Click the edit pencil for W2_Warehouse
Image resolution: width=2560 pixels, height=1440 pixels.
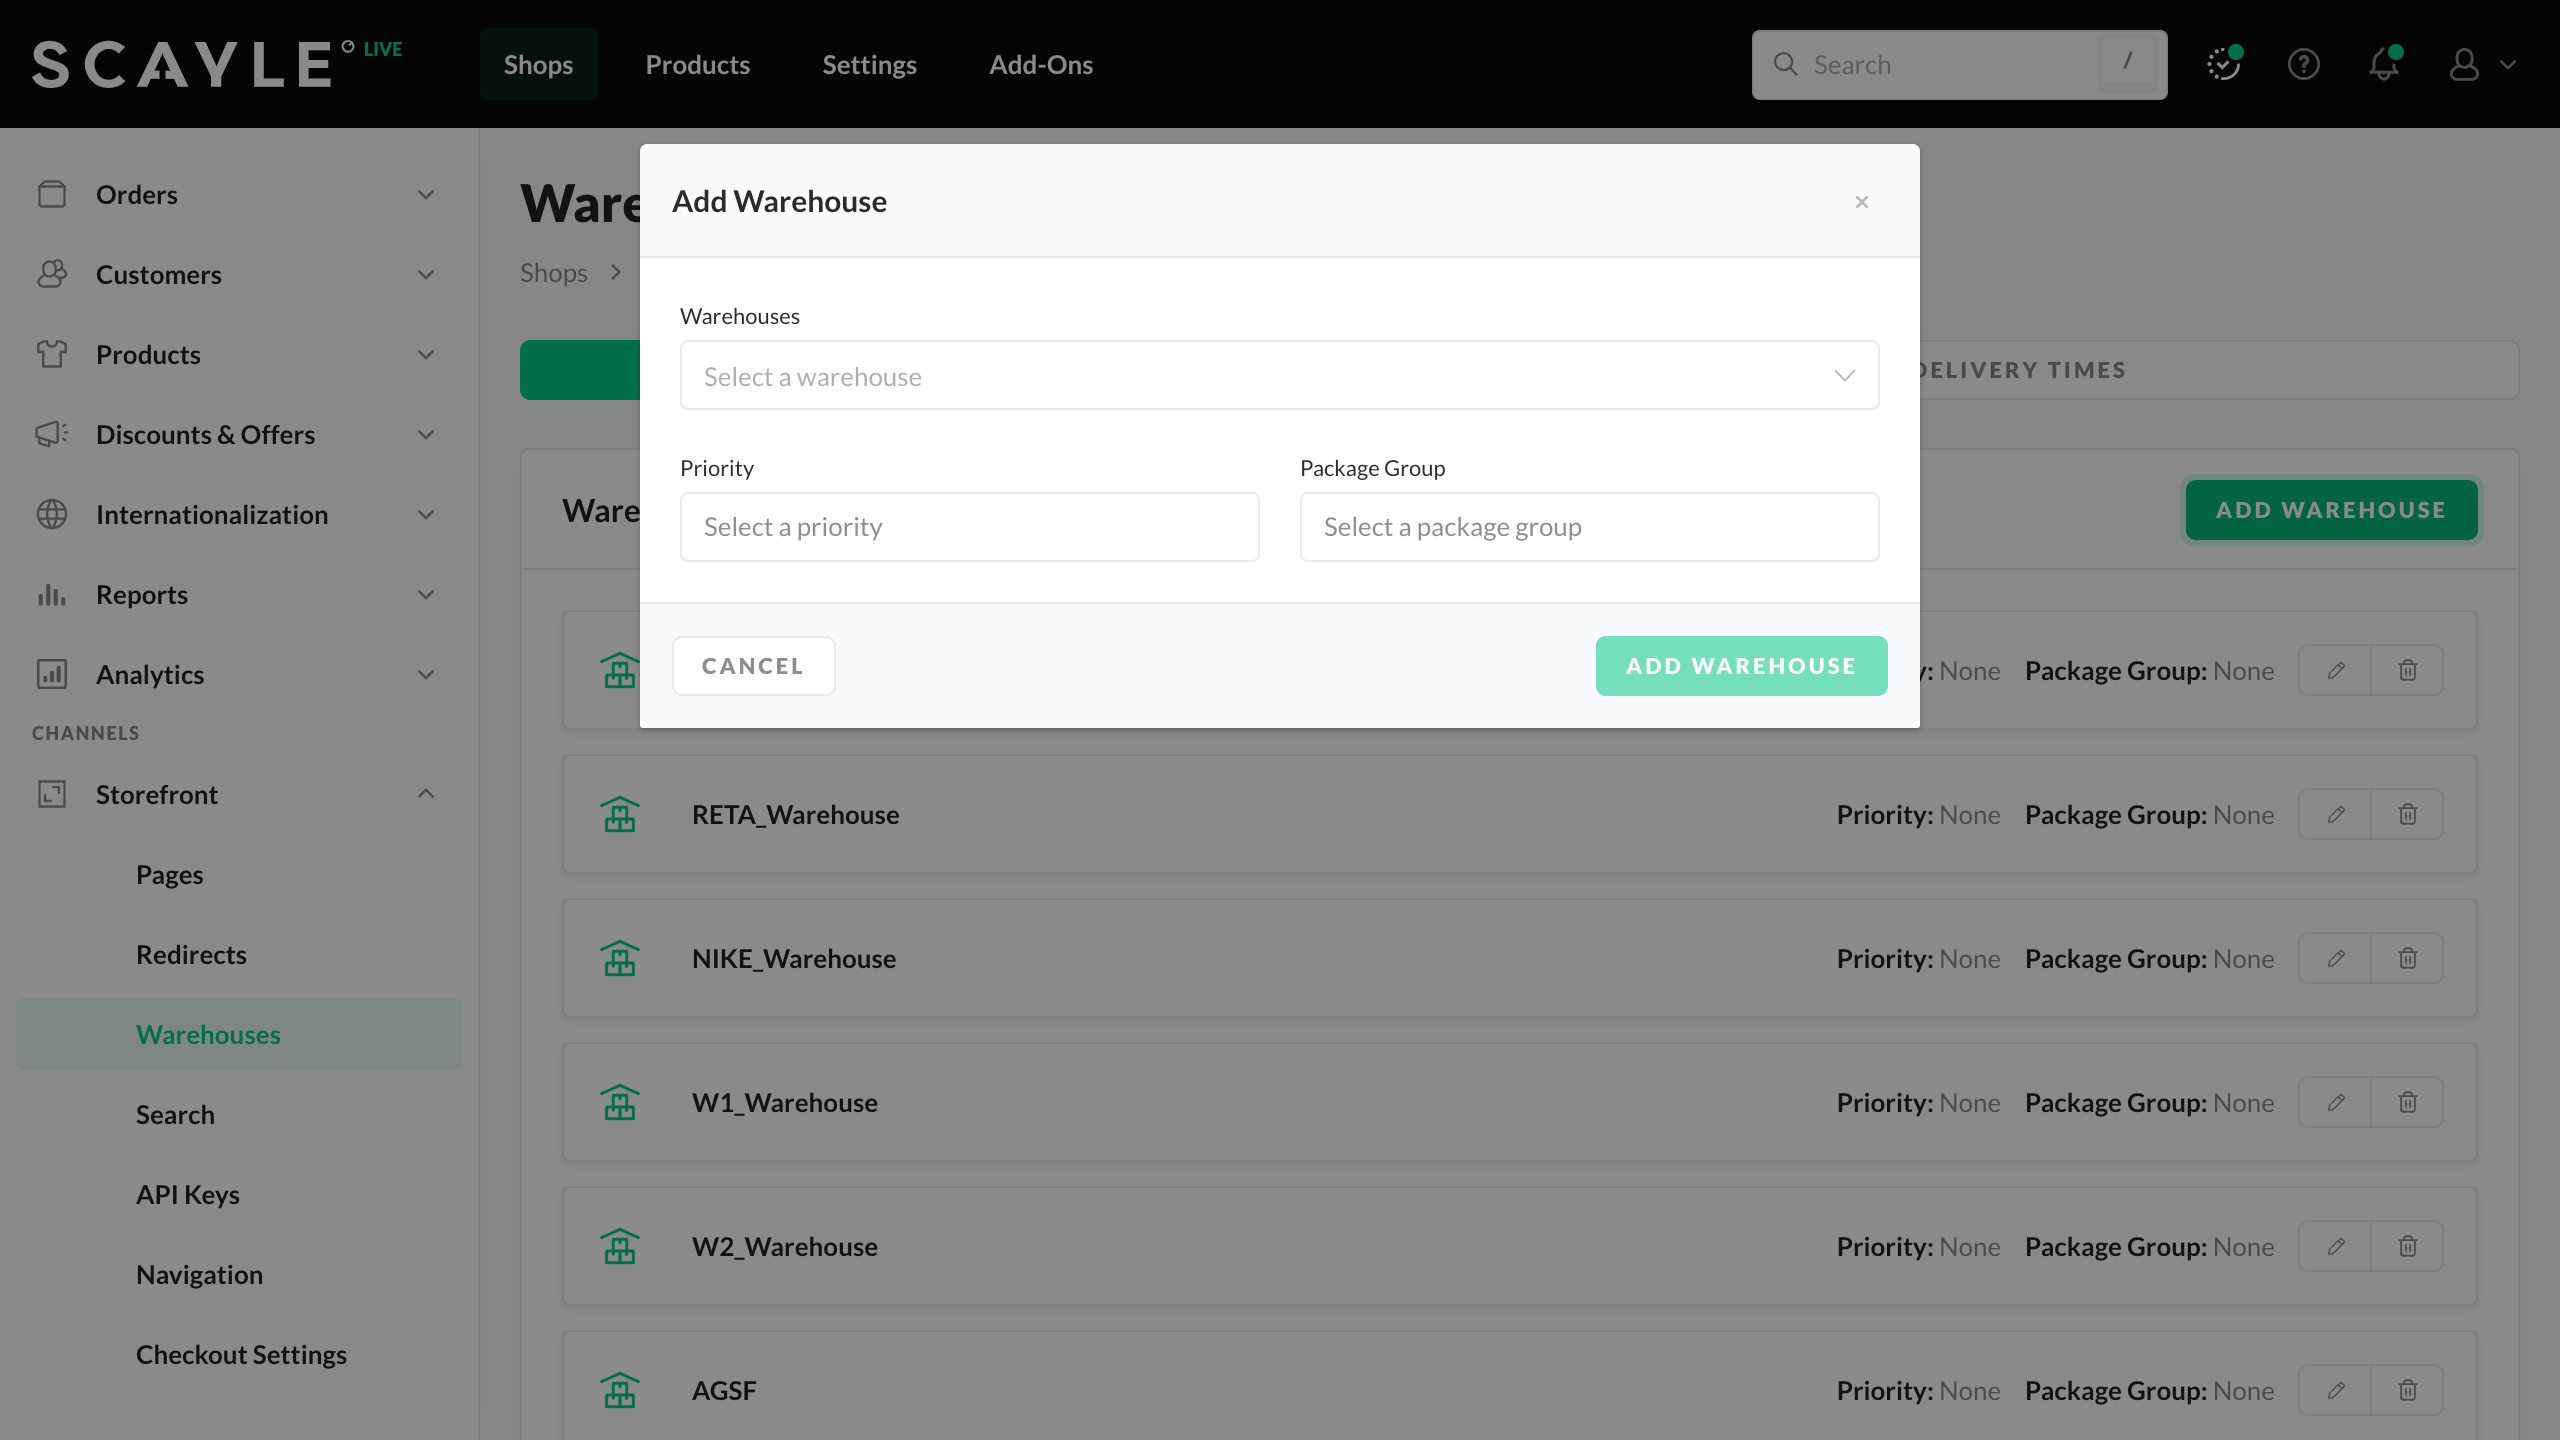[2336, 1246]
